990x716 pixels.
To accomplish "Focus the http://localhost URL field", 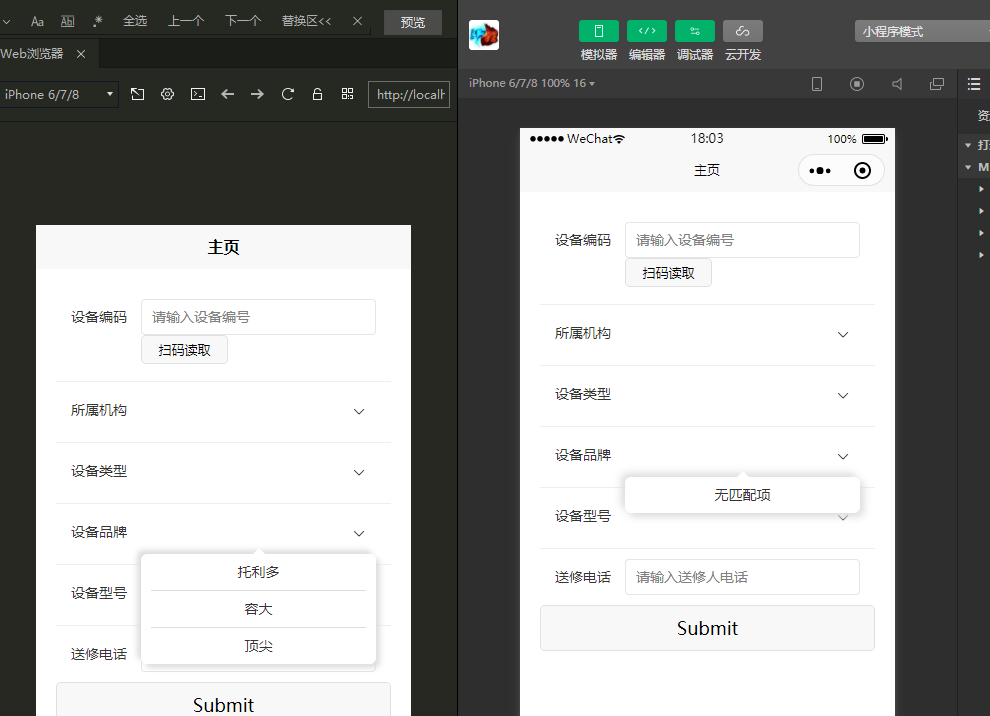I will (409, 95).
